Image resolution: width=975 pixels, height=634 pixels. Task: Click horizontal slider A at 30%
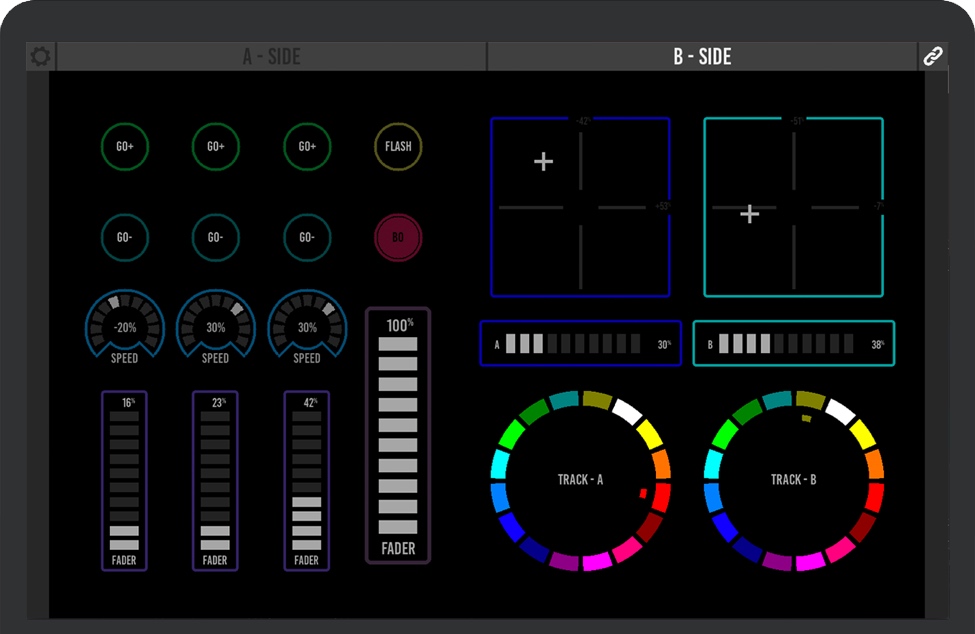click(580, 344)
